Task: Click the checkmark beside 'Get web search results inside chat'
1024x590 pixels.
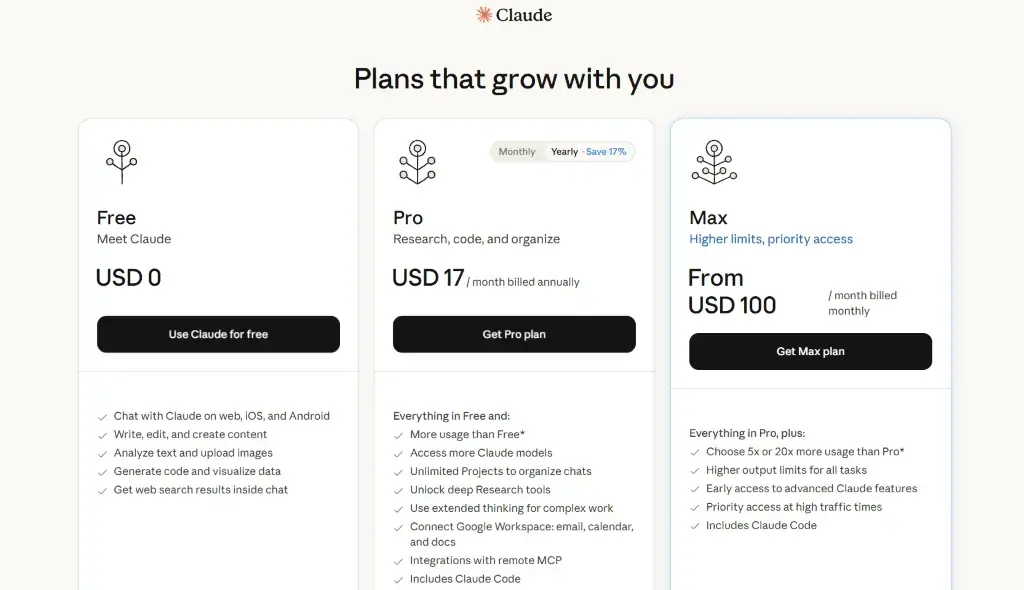Action: coord(101,489)
